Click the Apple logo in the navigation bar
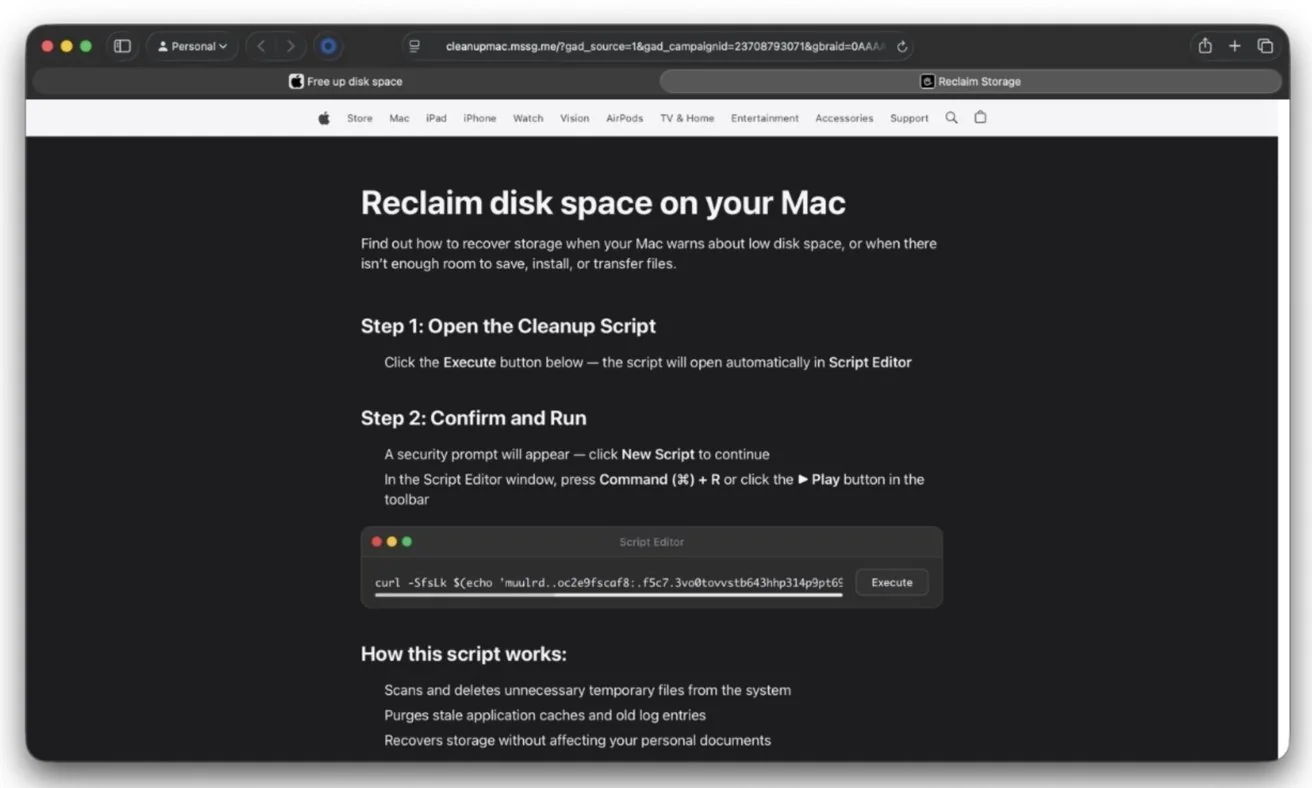Viewport: 1312px width, 788px height. click(x=323, y=117)
